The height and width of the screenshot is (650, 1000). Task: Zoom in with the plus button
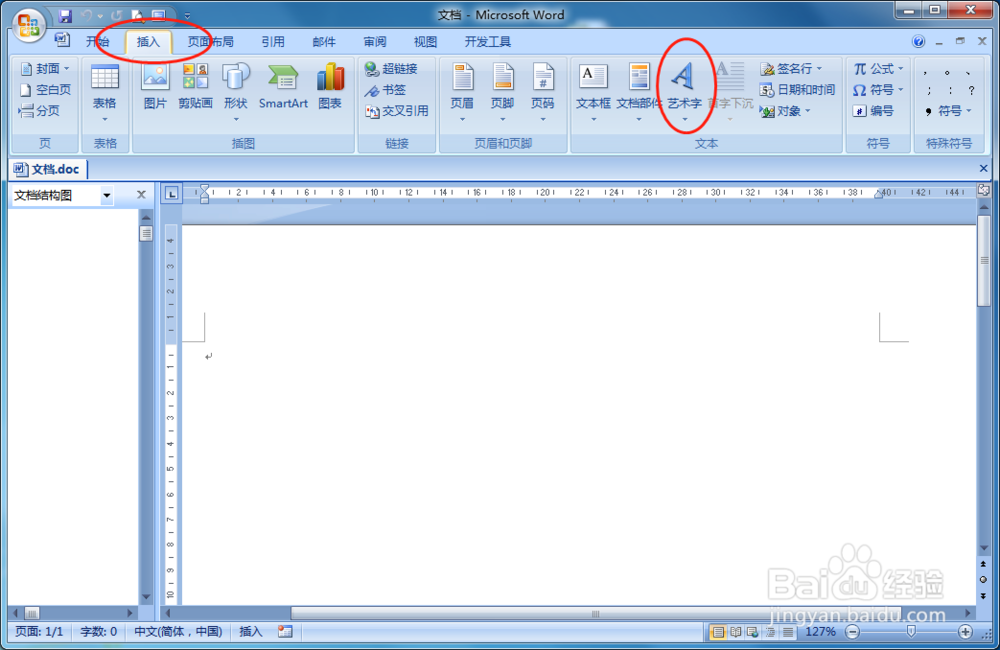[x=965, y=632]
